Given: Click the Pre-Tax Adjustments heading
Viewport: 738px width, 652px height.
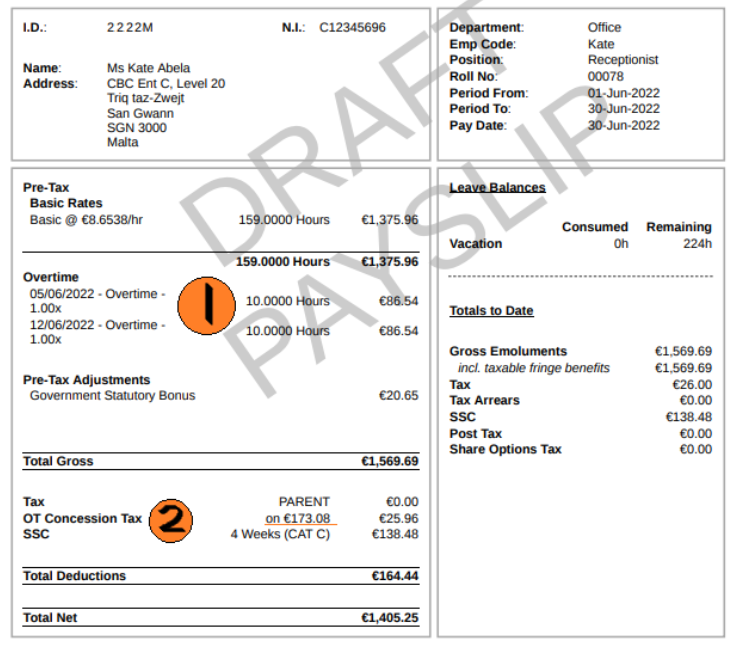Looking at the screenshot, I should tap(87, 380).
